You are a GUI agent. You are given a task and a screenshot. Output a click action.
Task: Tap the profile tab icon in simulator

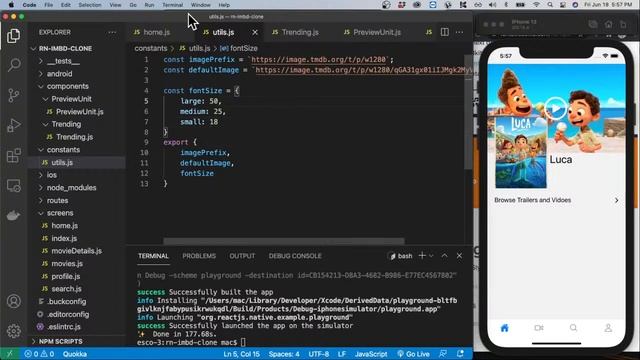click(x=608, y=328)
